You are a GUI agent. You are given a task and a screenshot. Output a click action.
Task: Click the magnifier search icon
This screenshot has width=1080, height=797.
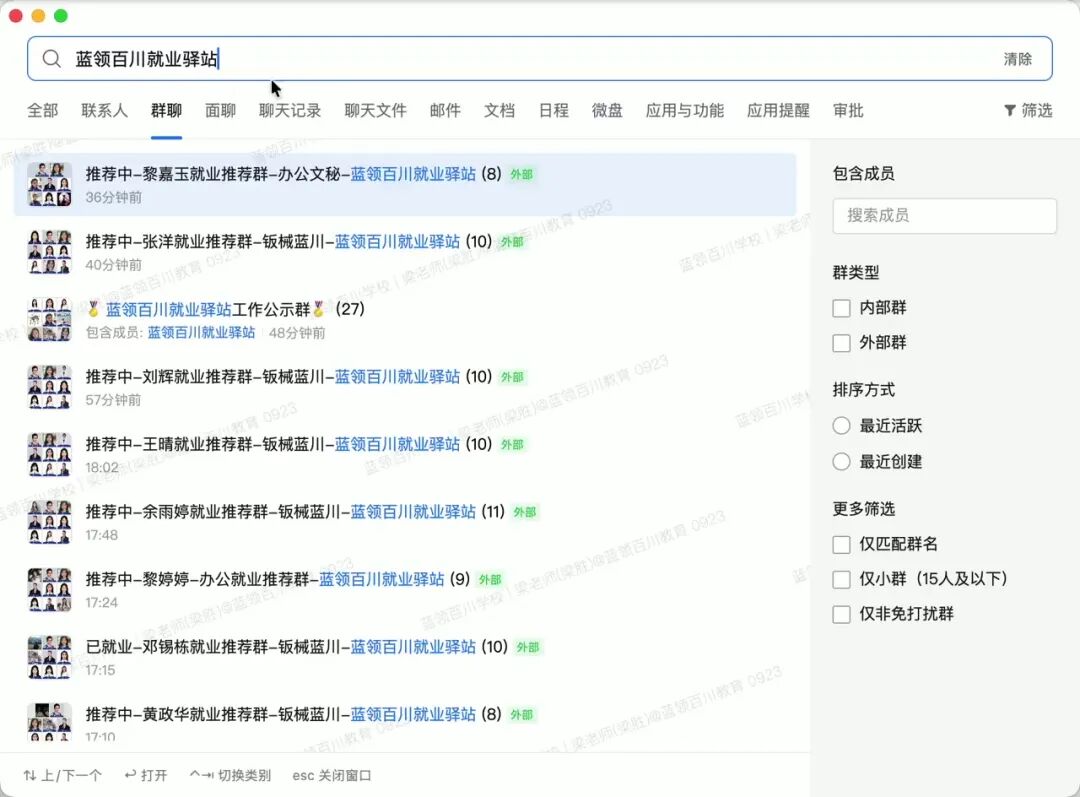(52, 59)
